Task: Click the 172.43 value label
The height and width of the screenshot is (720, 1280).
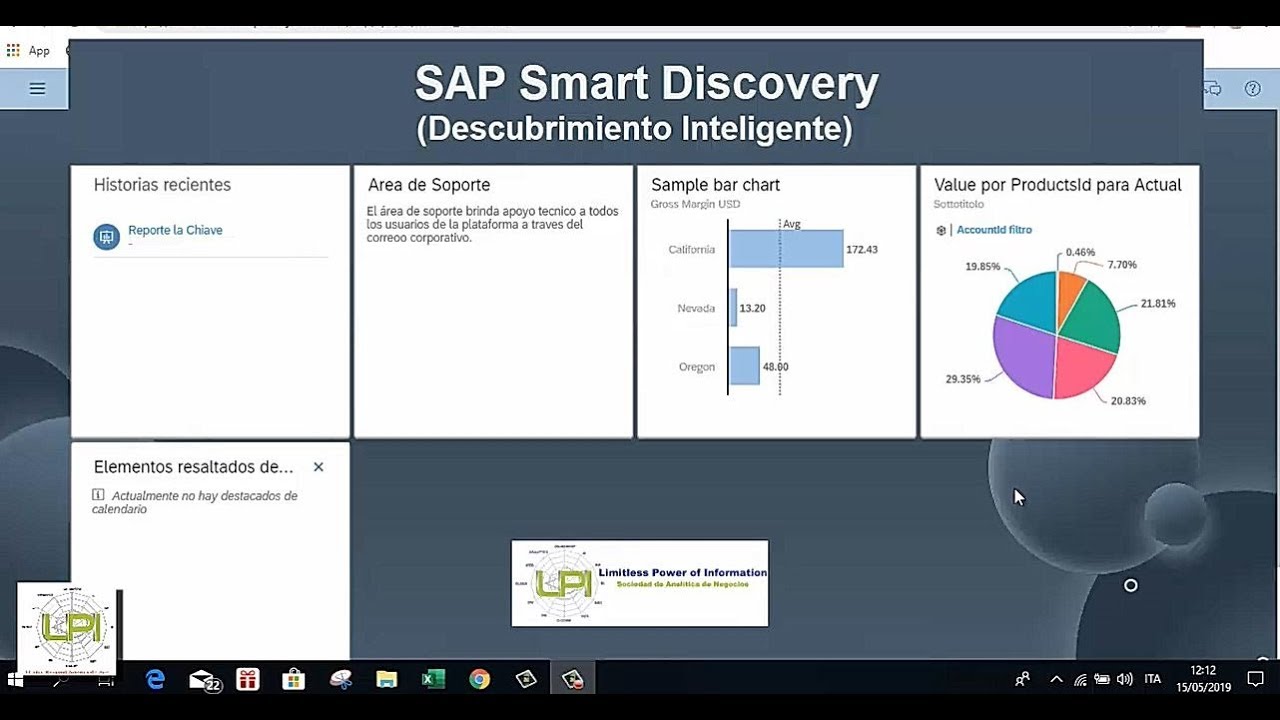Action: pos(862,249)
